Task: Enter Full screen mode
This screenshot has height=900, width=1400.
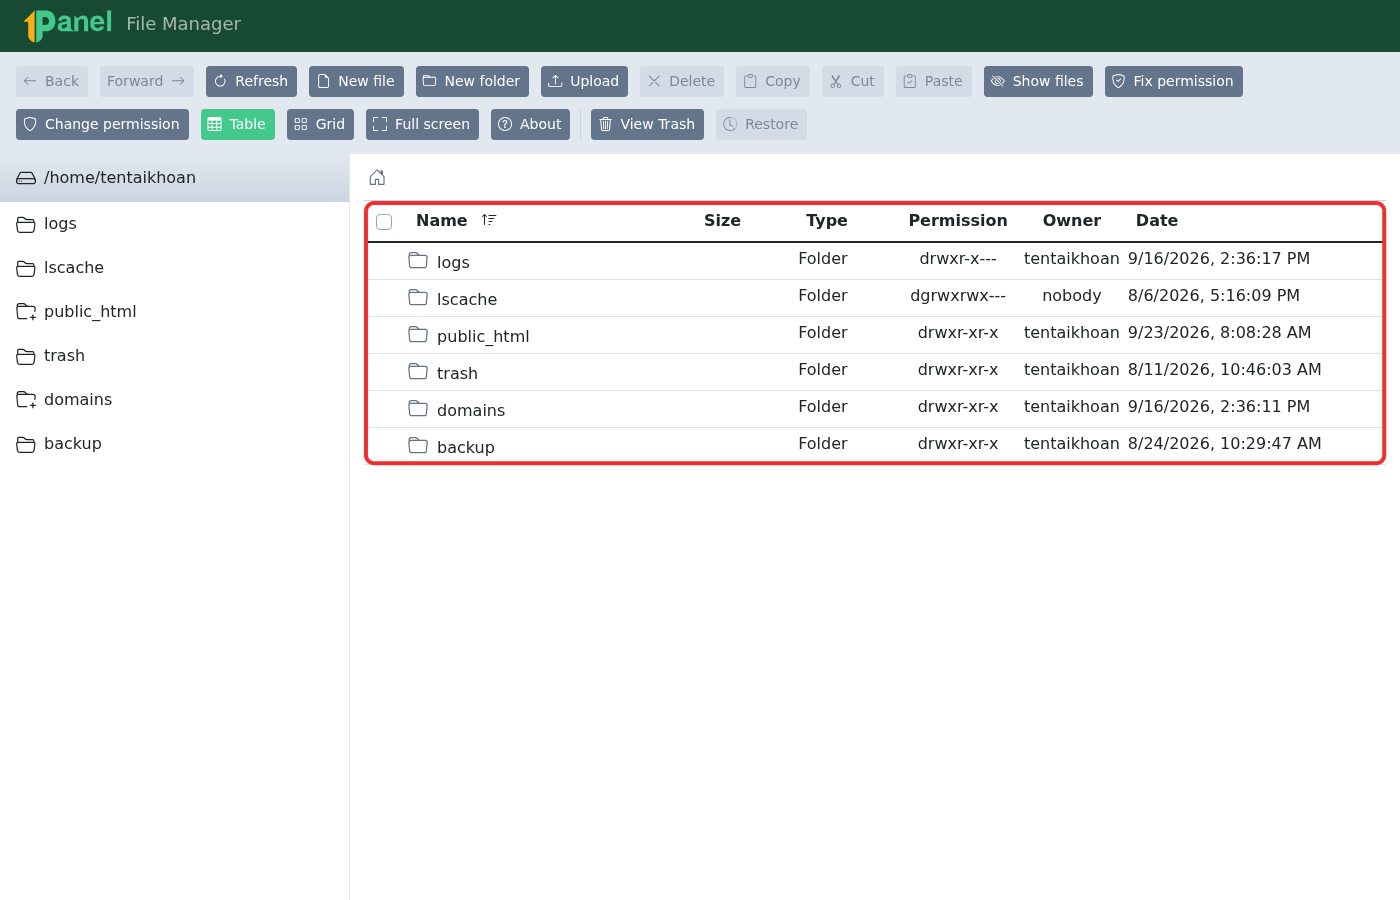Action: (422, 124)
